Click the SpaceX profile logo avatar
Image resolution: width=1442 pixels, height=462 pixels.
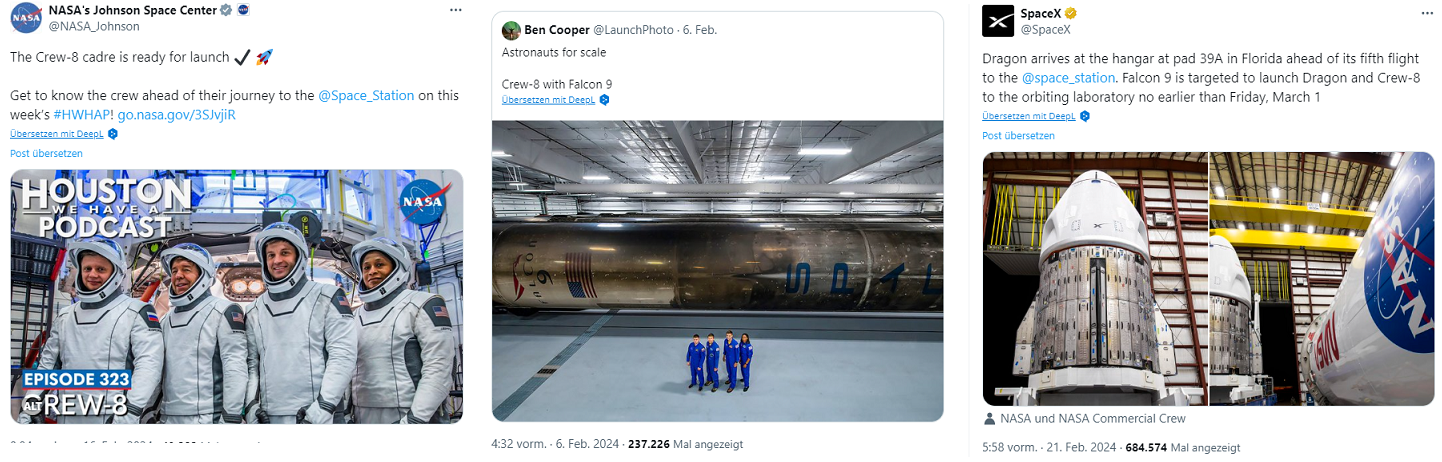998,20
